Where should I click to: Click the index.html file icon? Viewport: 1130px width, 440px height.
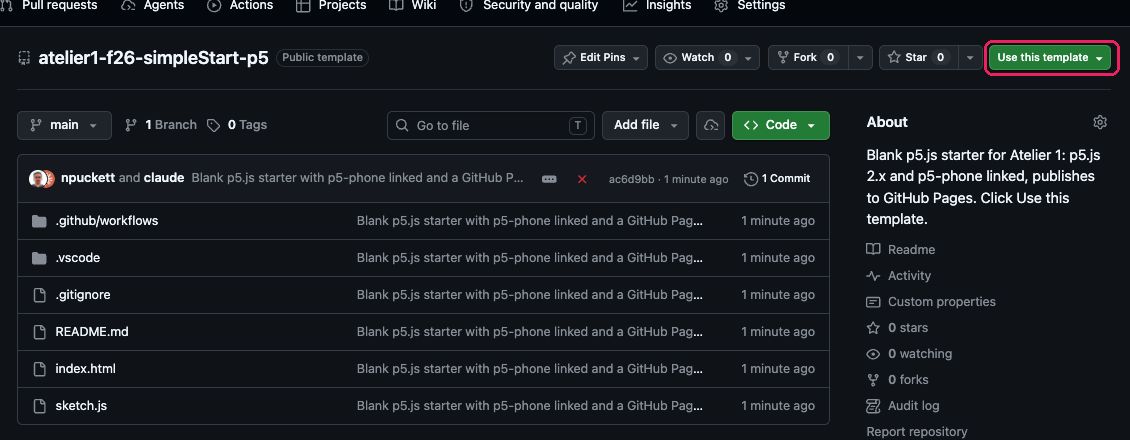pos(39,369)
